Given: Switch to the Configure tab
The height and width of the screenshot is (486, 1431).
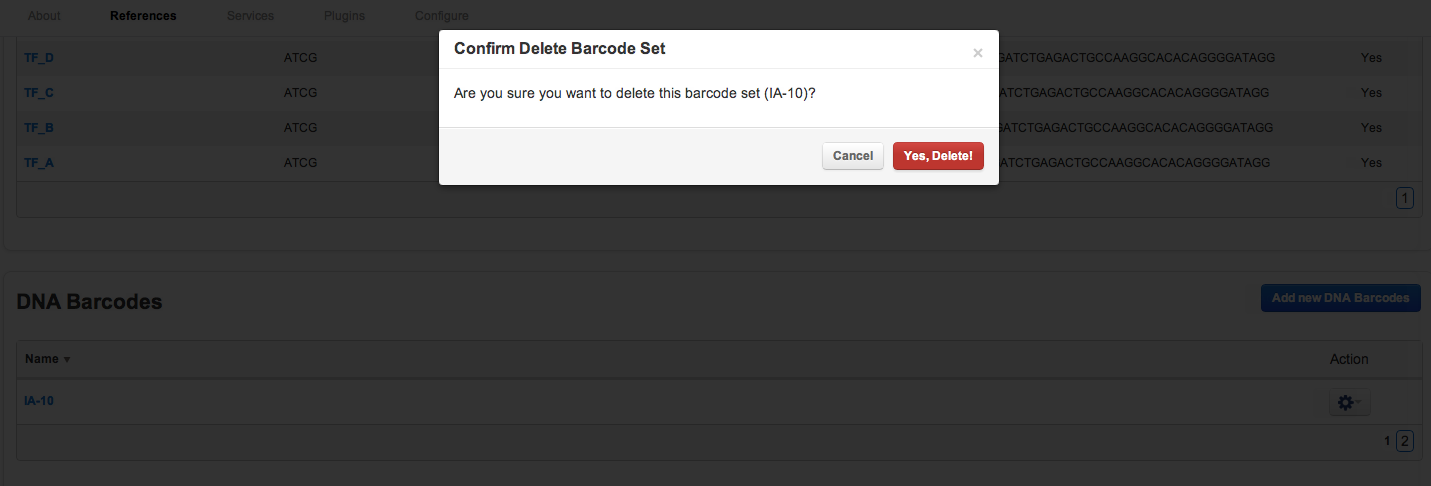Looking at the screenshot, I should 441,16.
